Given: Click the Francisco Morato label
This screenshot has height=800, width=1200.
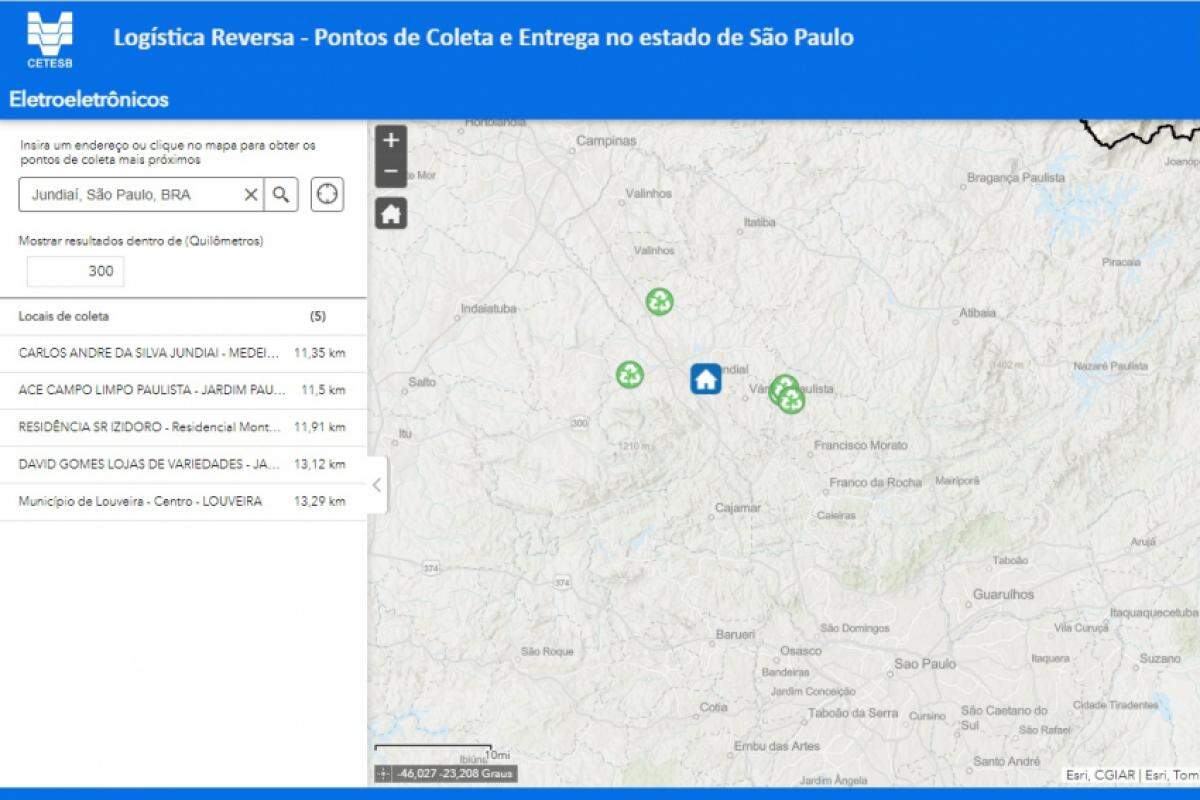Looking at the screenshot, I should point(861,445).
